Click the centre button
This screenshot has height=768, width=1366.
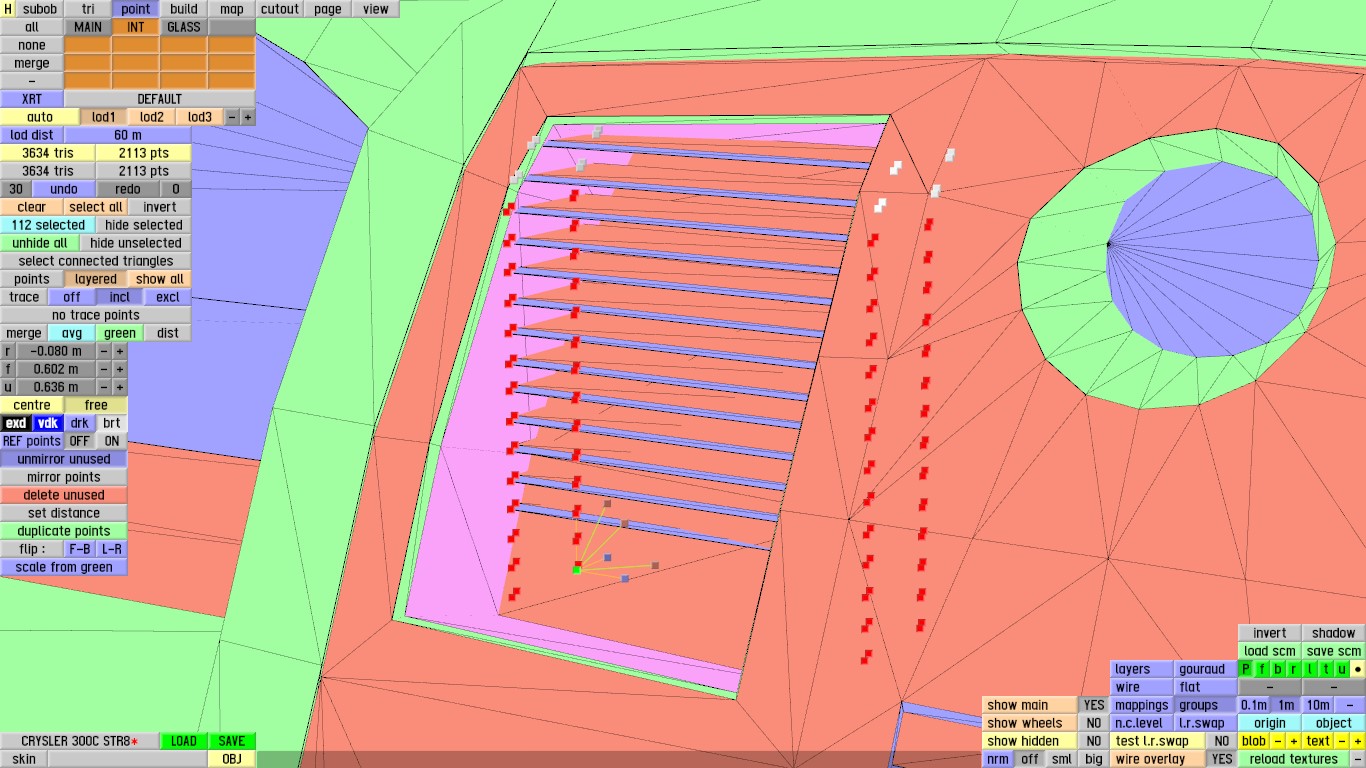pos(32,405)
